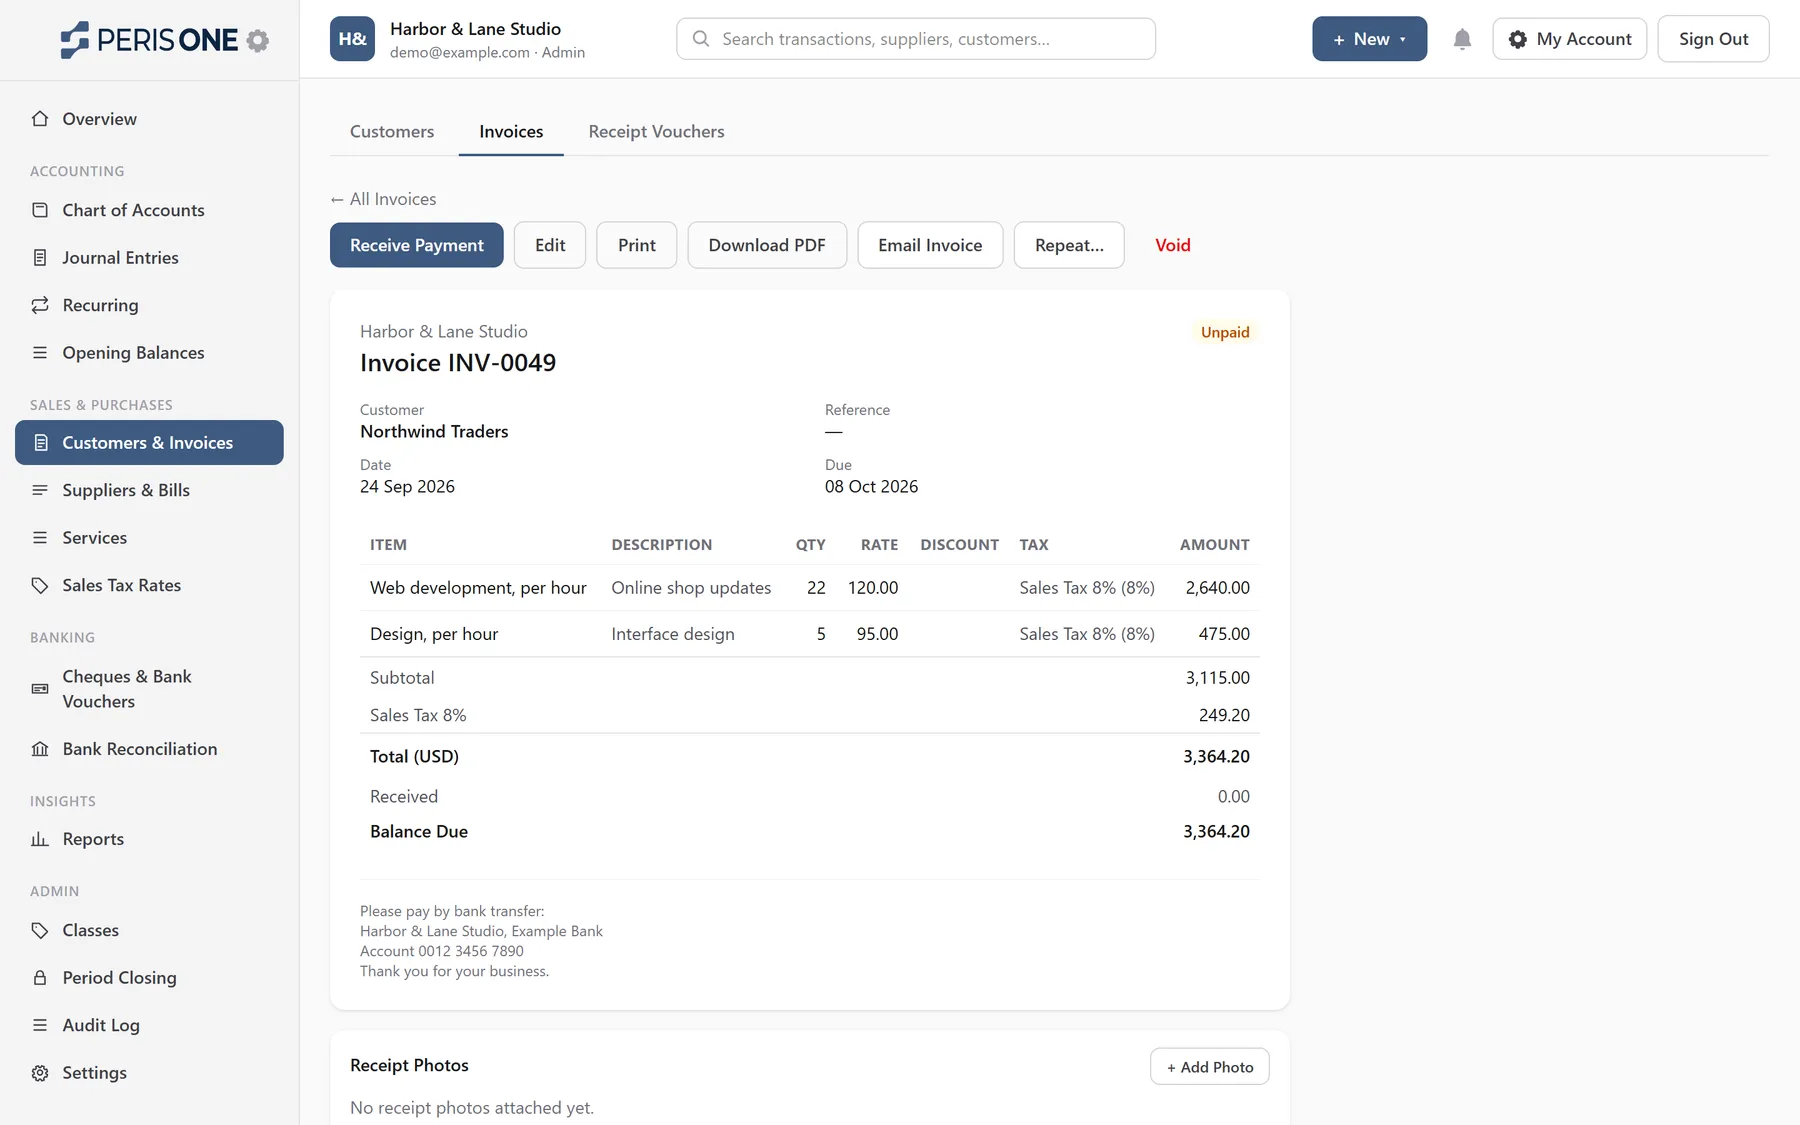Click Email Invoice button
The height and width of the screenshot is (1125, 1800).
coord(930,245)
